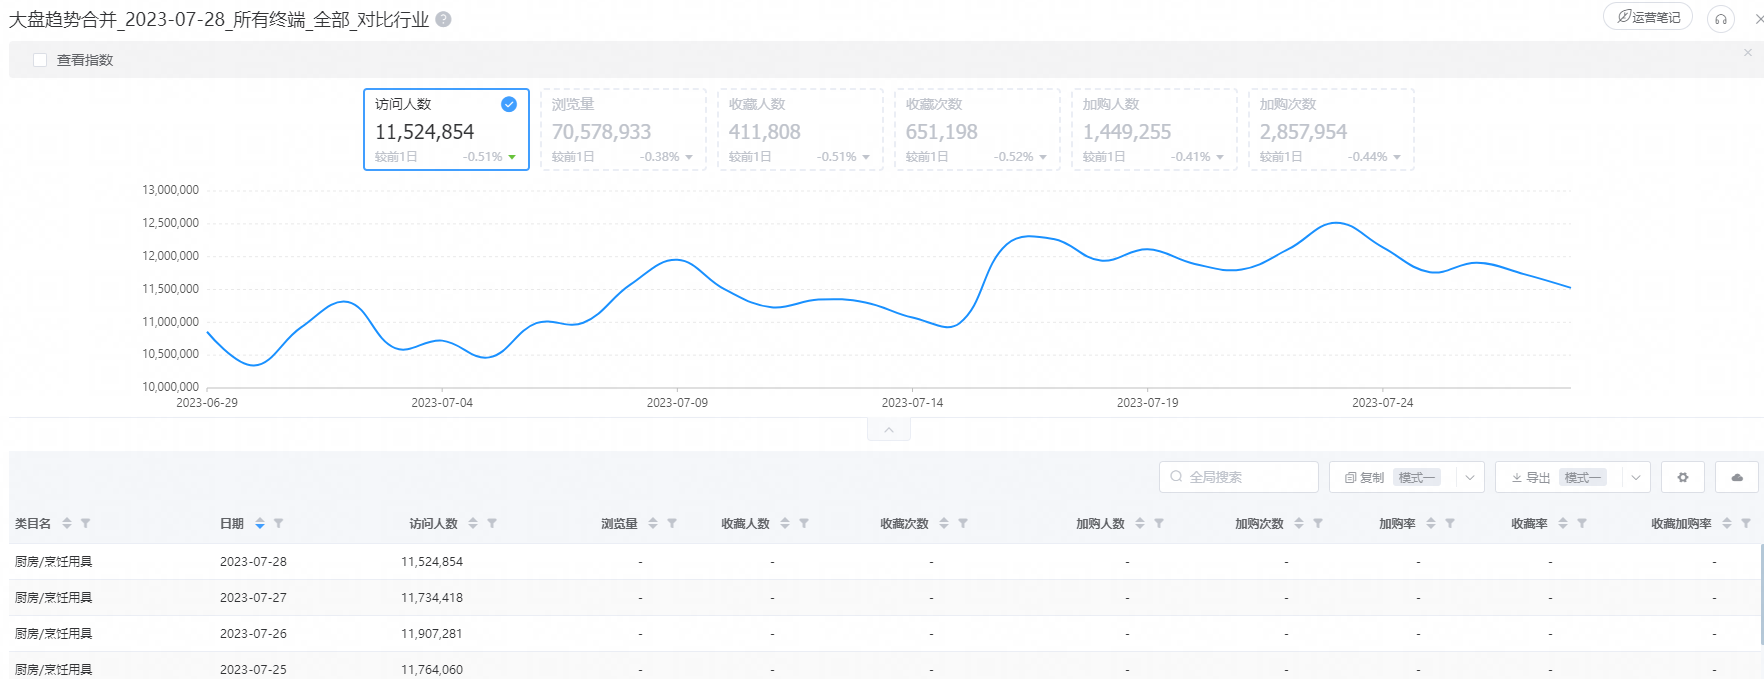
Task: Select the 加购人数 metric card
Action: click(x=1154, y=129)
